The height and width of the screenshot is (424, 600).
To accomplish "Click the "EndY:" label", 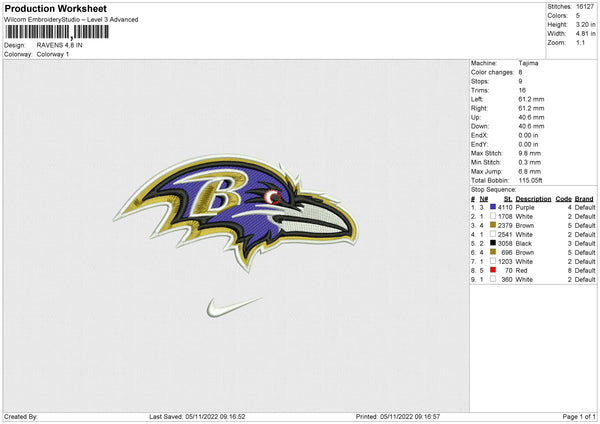I will click(479, 144).
